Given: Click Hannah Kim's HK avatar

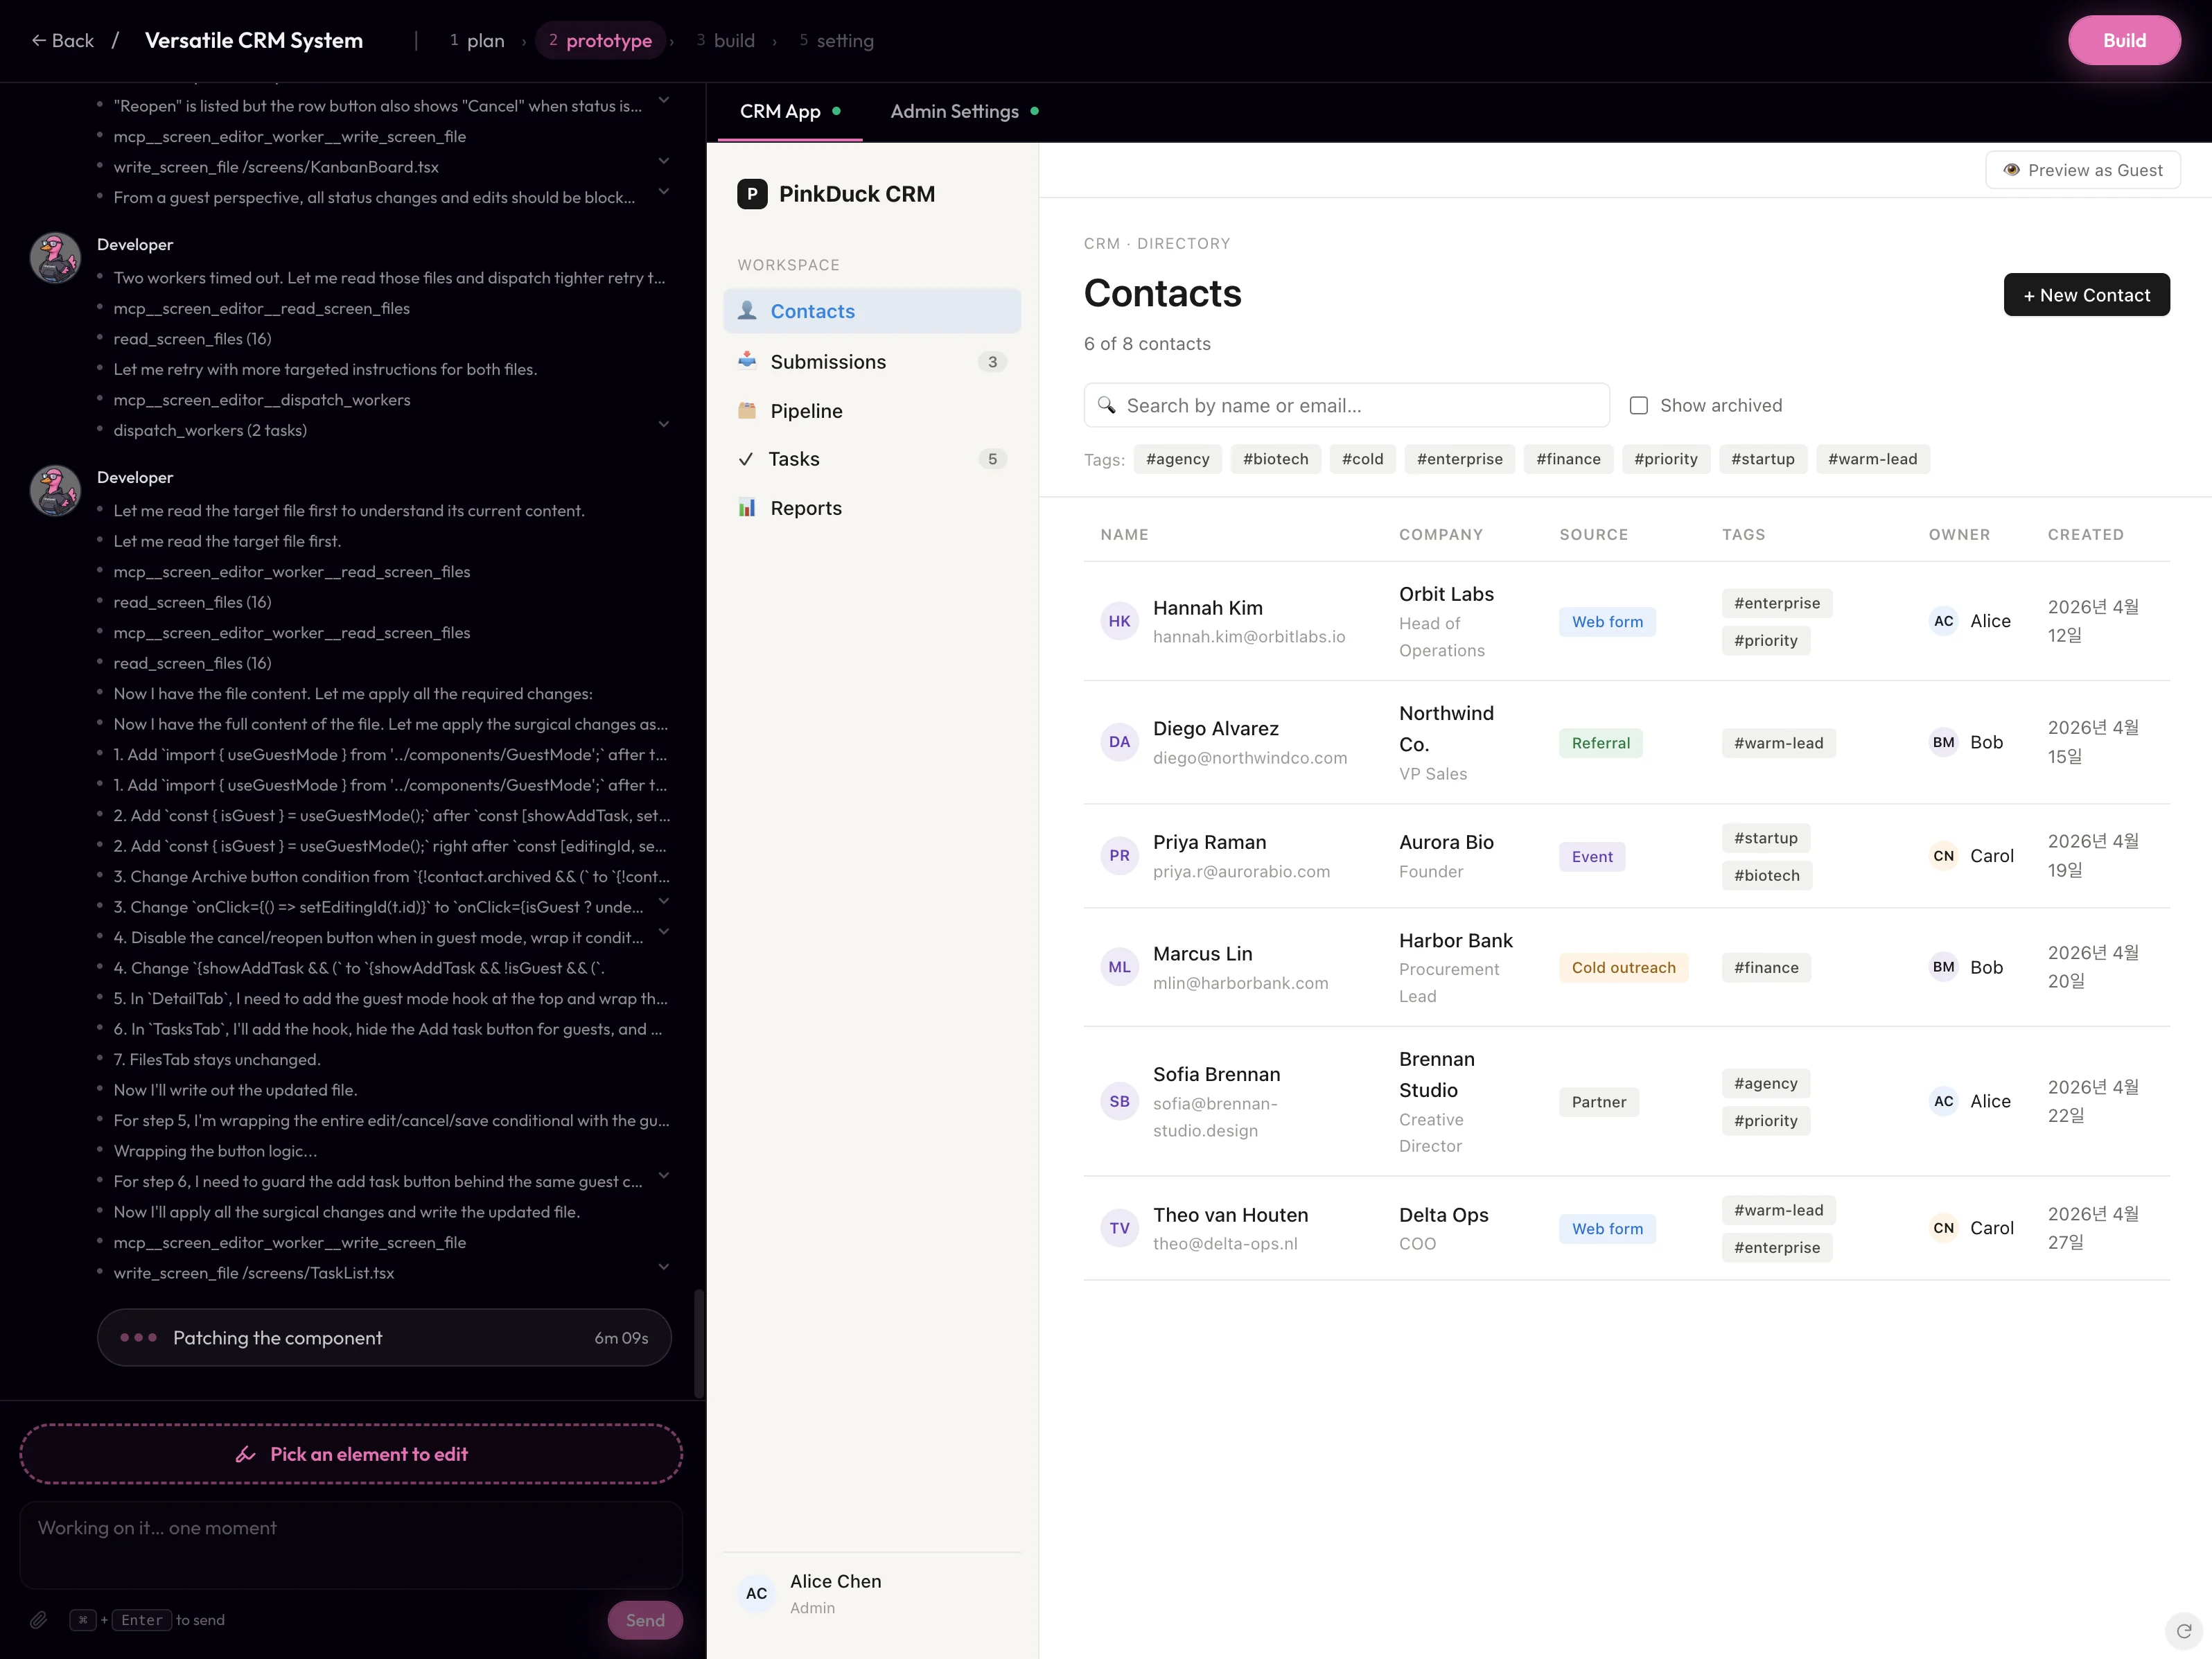Looking at the screenshot, I should 1119,621.
